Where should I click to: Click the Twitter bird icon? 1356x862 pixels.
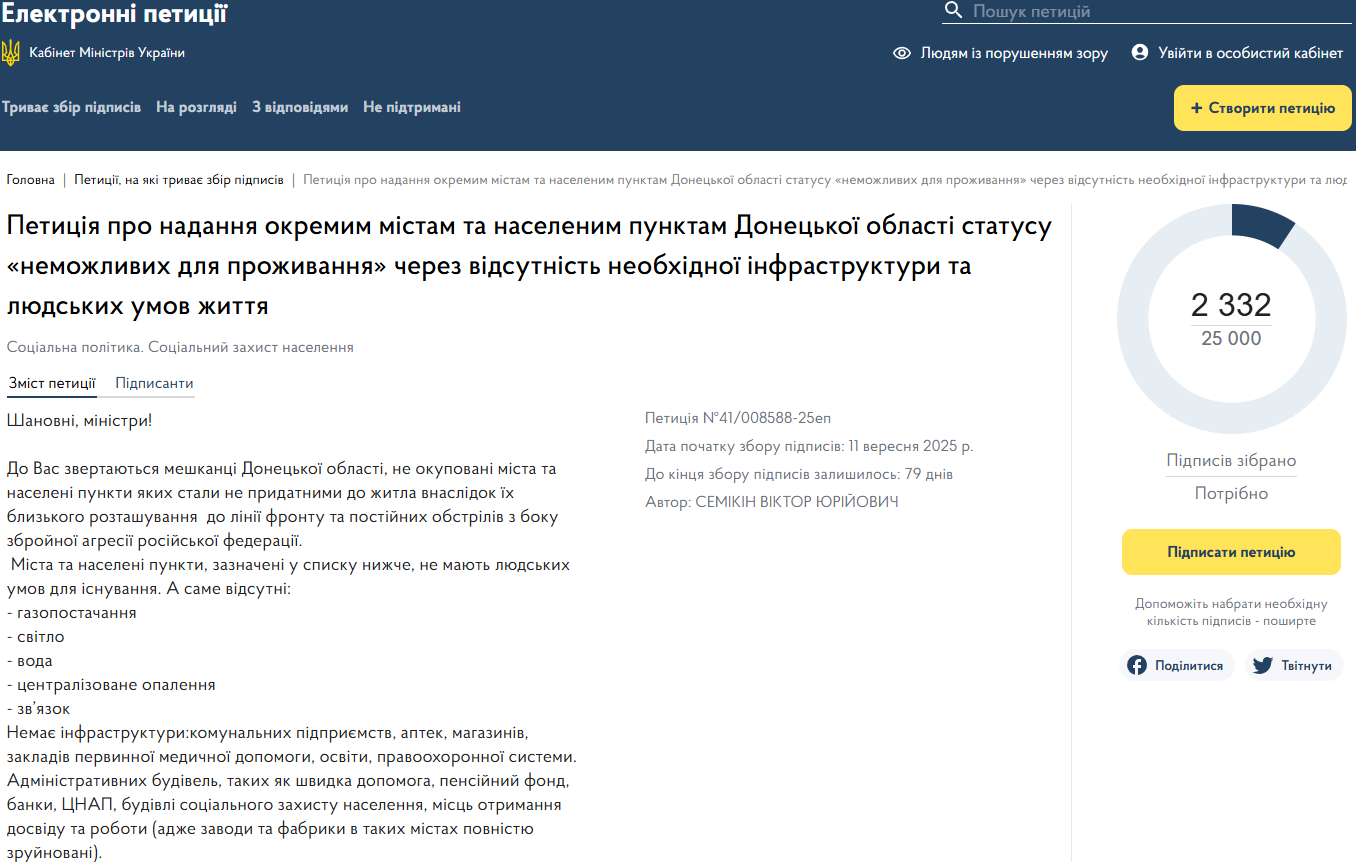tap(1263, 665)
